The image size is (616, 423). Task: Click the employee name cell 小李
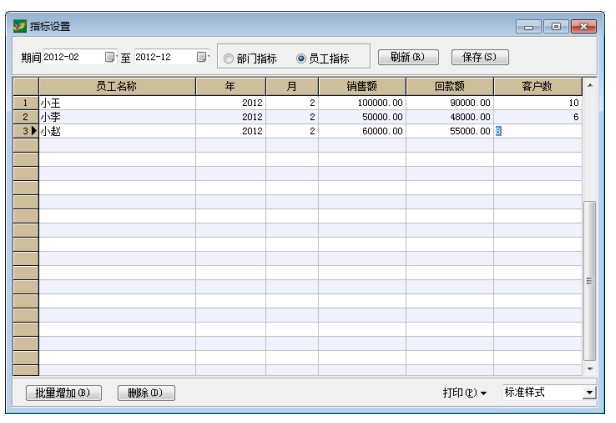pyautogui.click(x=117, y=117)
